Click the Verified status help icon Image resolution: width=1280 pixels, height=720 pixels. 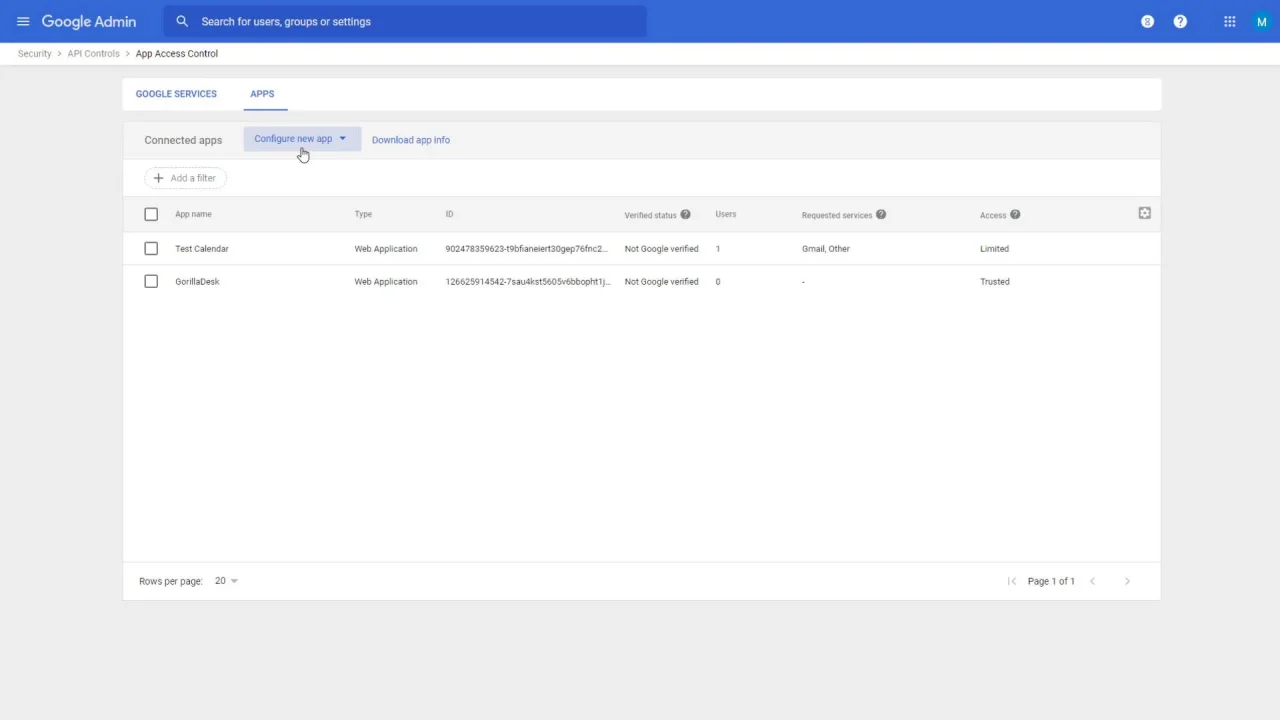click(x=685, y=214)
